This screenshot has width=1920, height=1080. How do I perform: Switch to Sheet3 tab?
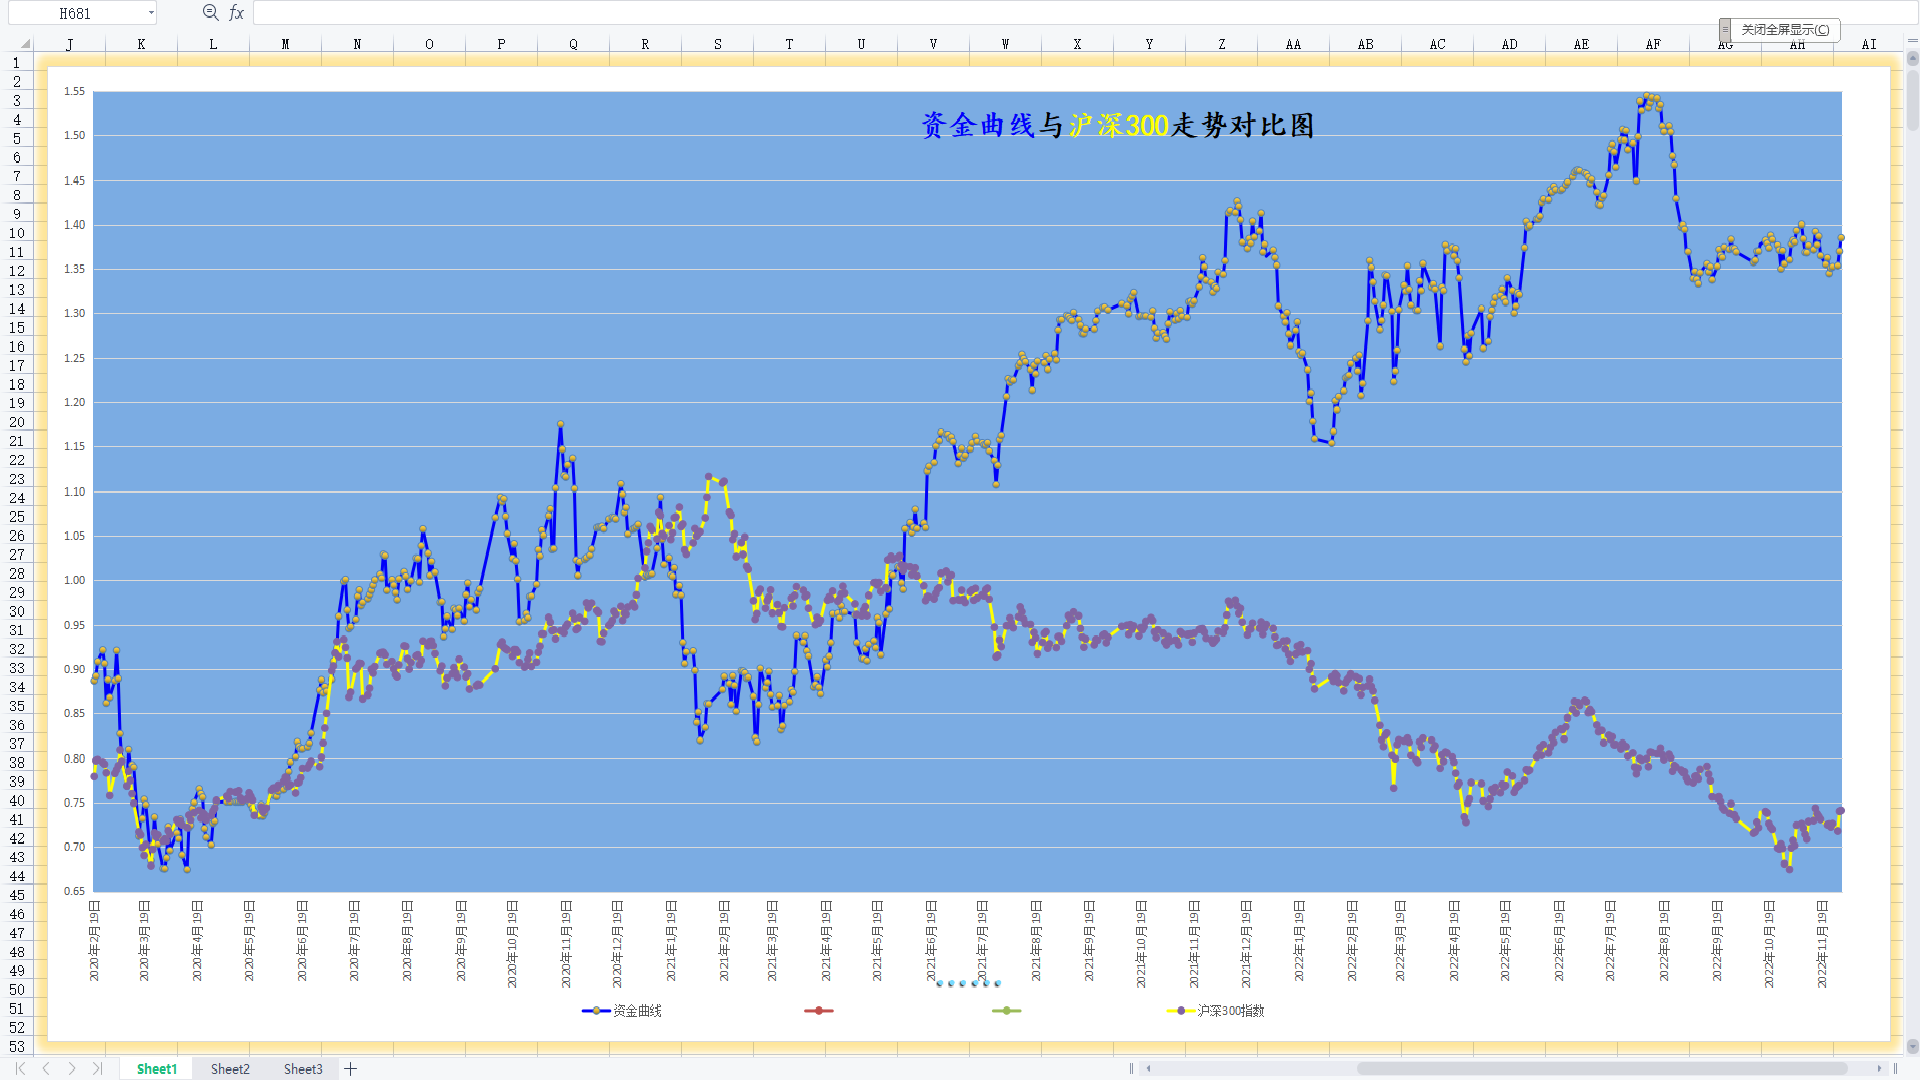pyautogui.click(x=303, y=1069)
